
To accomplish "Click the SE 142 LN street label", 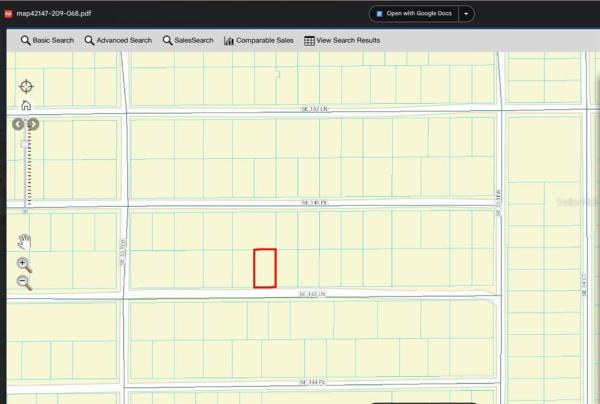I will click(315, 111).
